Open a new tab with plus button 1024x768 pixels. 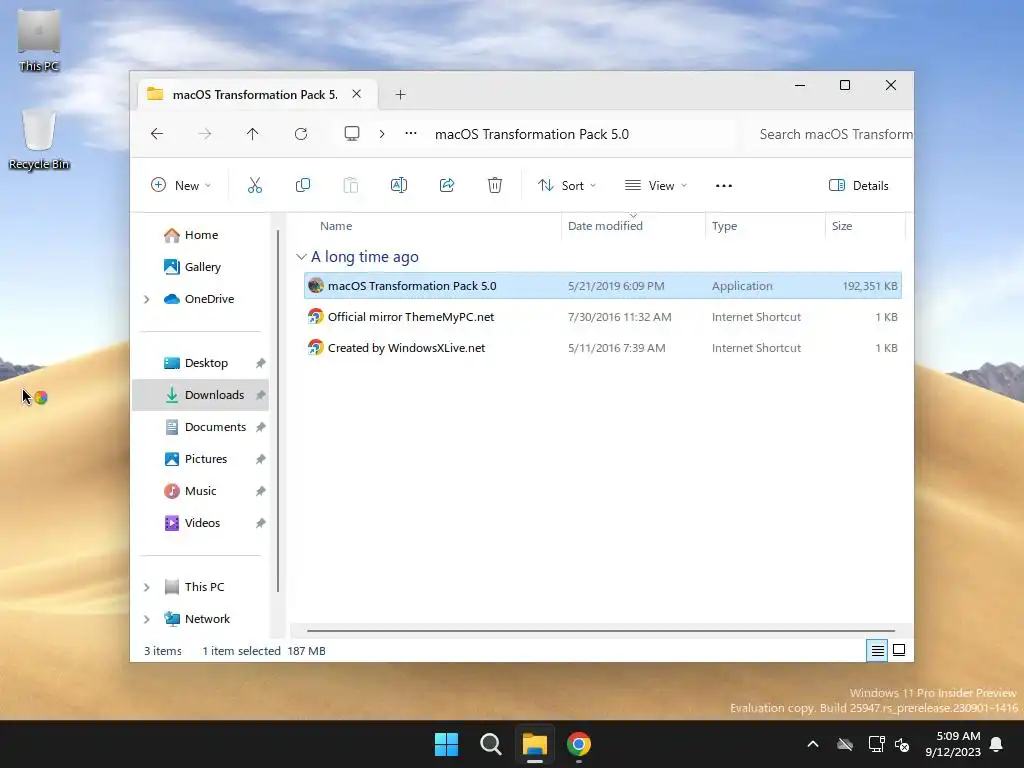tap(400, 95)
